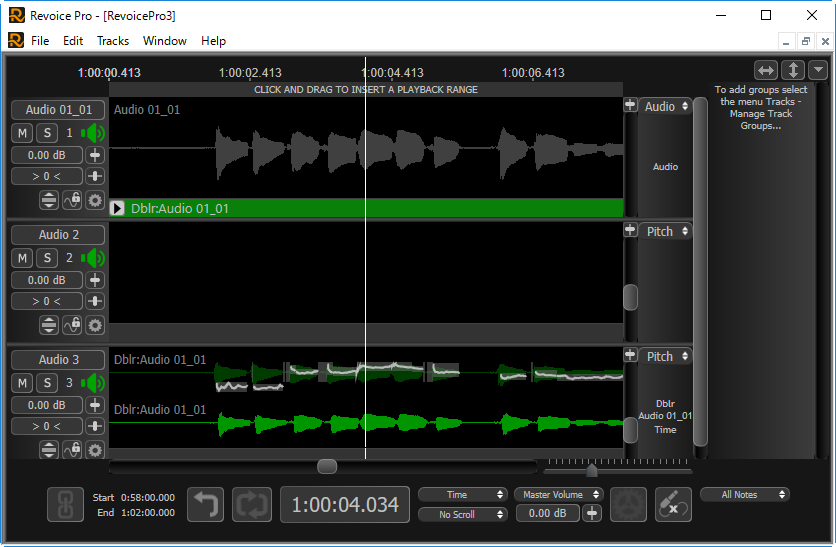Open the Help menu
The image size is (836, 547).
click(x=213, y=41)
